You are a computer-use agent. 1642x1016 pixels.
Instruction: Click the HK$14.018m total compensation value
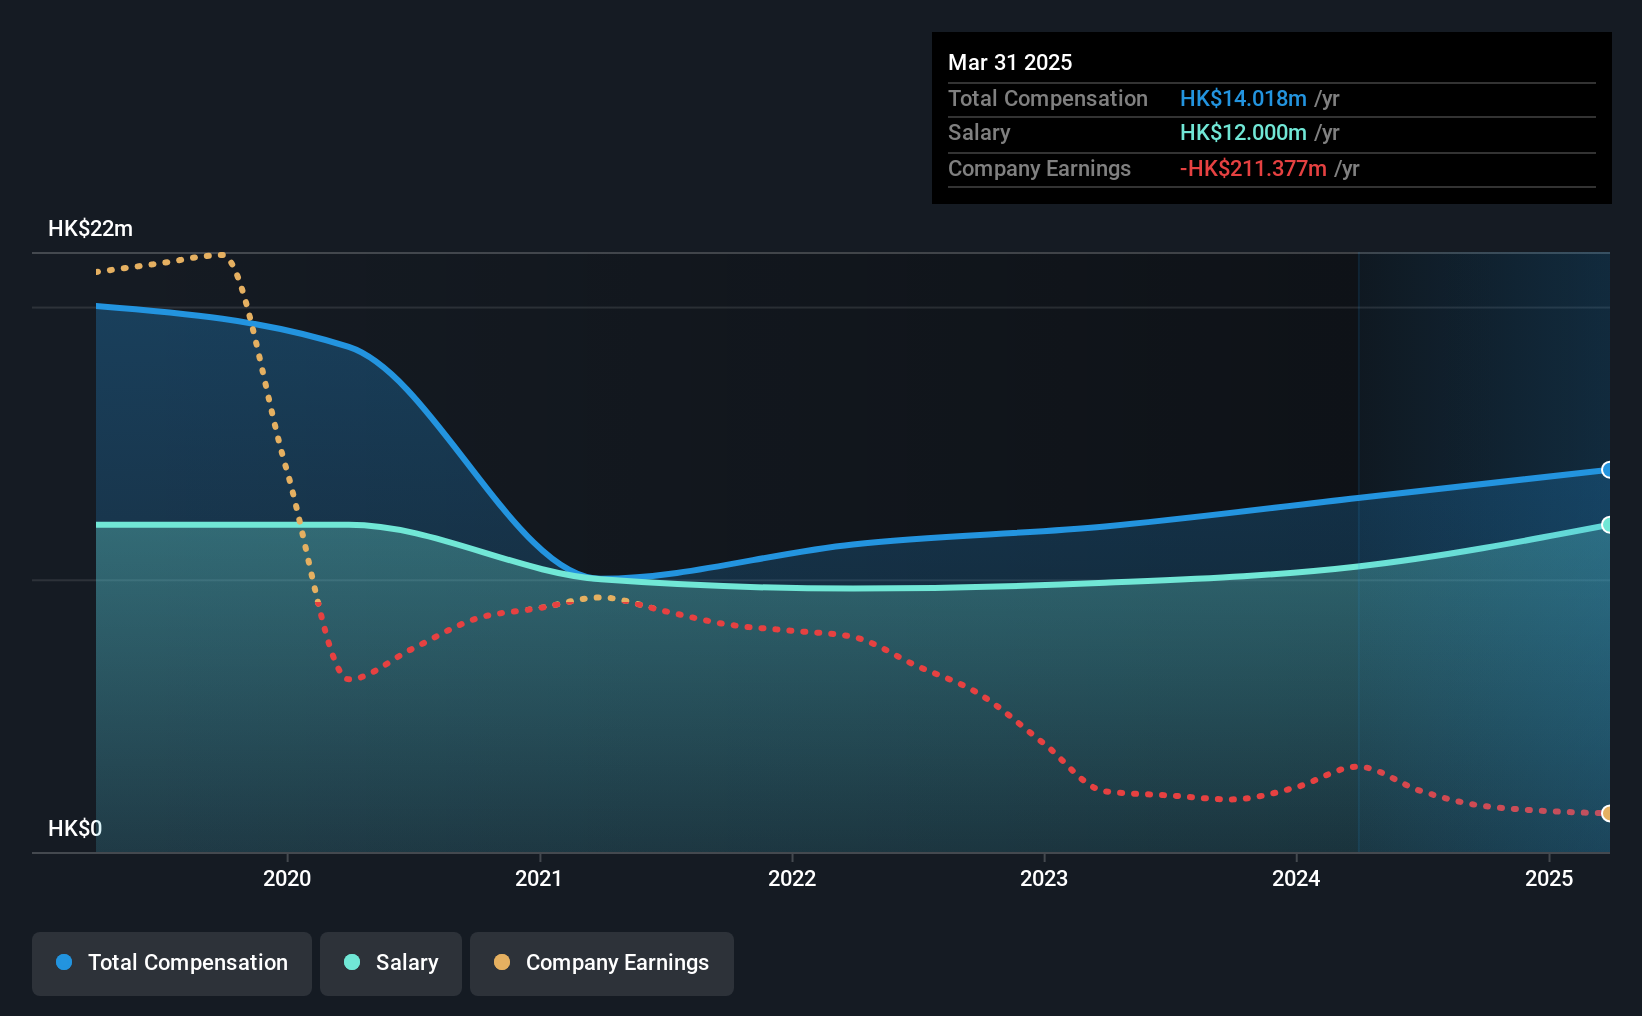[x=1243, y=99]
